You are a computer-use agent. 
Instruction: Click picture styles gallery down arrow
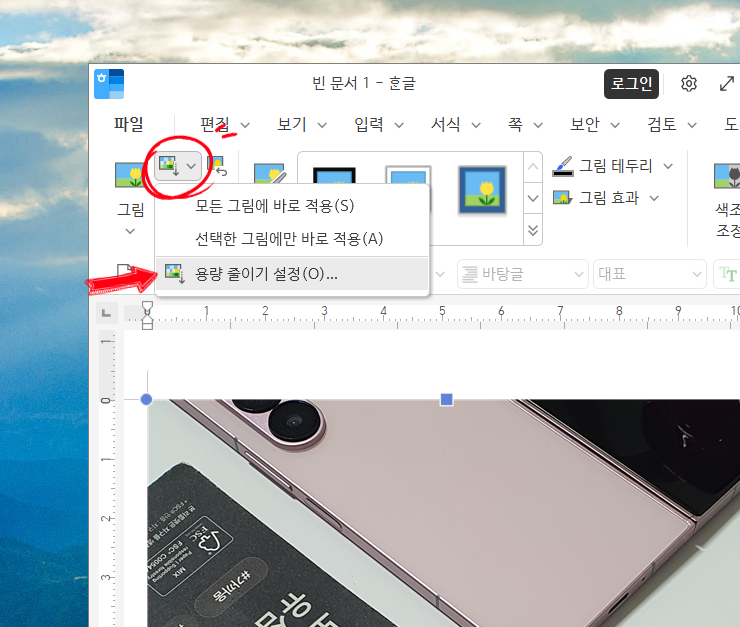click(533, 198)
